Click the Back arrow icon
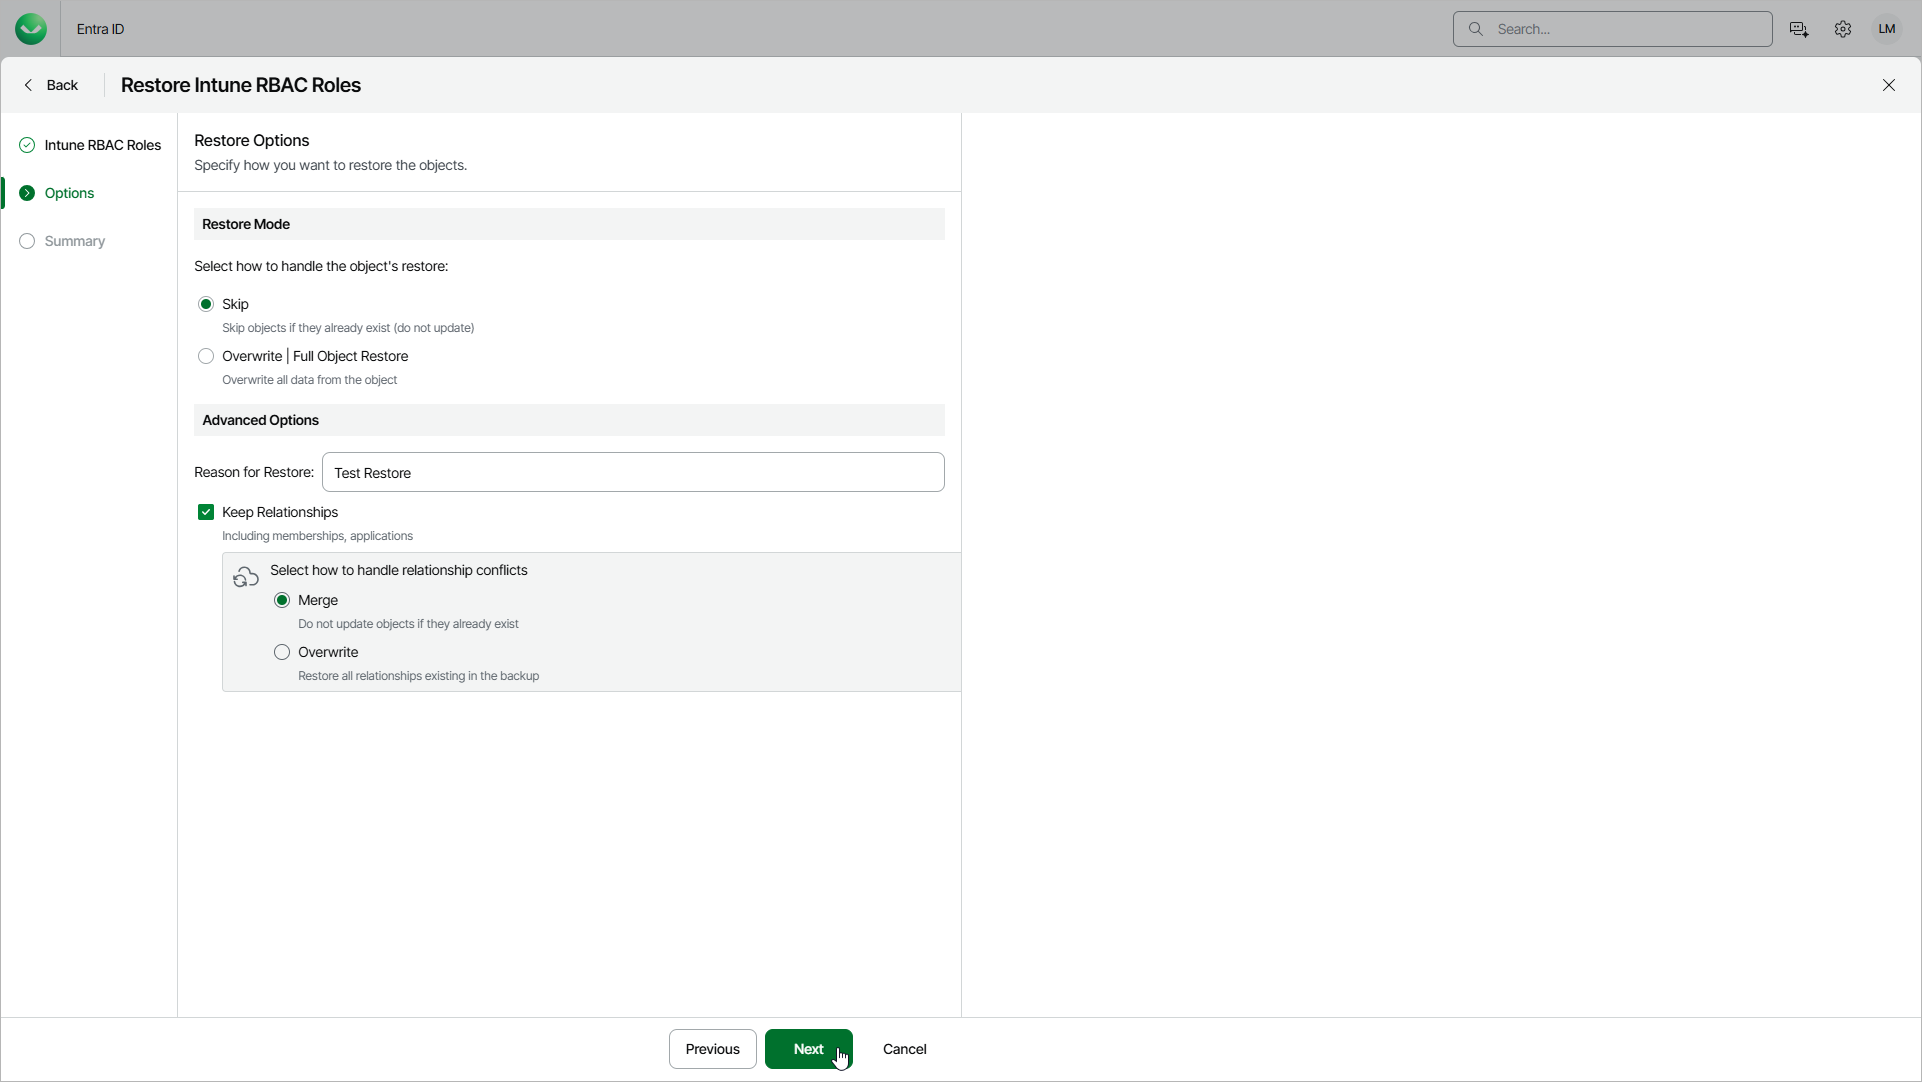 (x=29, y=85)
